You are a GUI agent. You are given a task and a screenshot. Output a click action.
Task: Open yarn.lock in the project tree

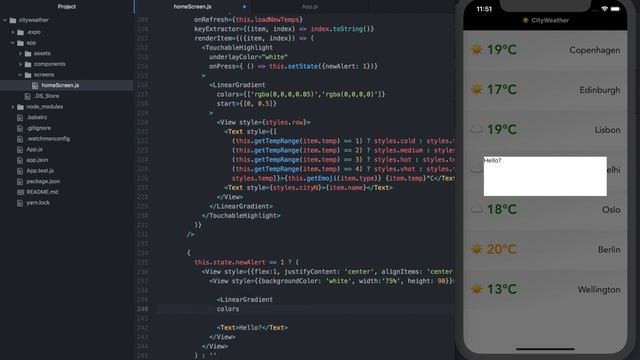38,202
